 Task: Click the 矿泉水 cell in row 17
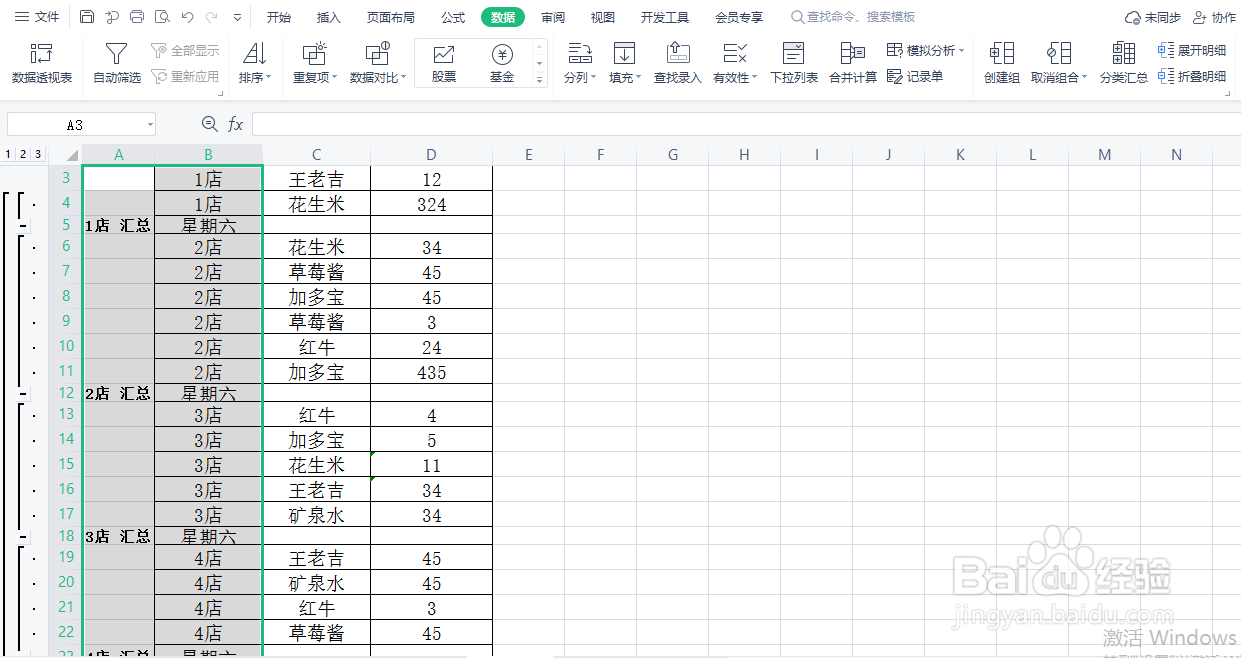pos(316,515)
